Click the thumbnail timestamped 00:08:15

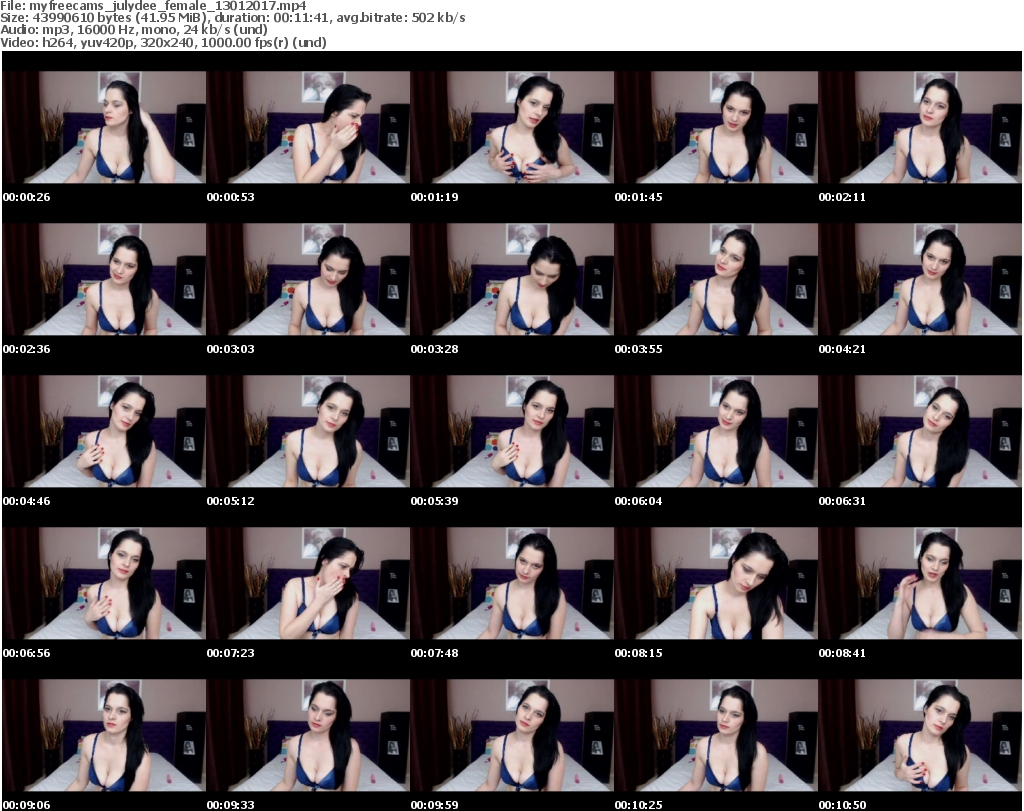click(716, 584)
